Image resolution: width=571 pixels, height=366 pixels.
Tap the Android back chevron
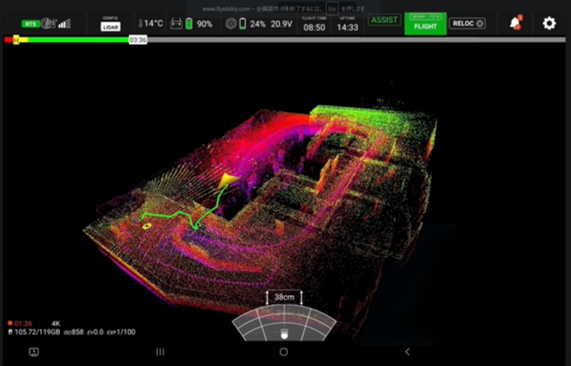point(407,352)
